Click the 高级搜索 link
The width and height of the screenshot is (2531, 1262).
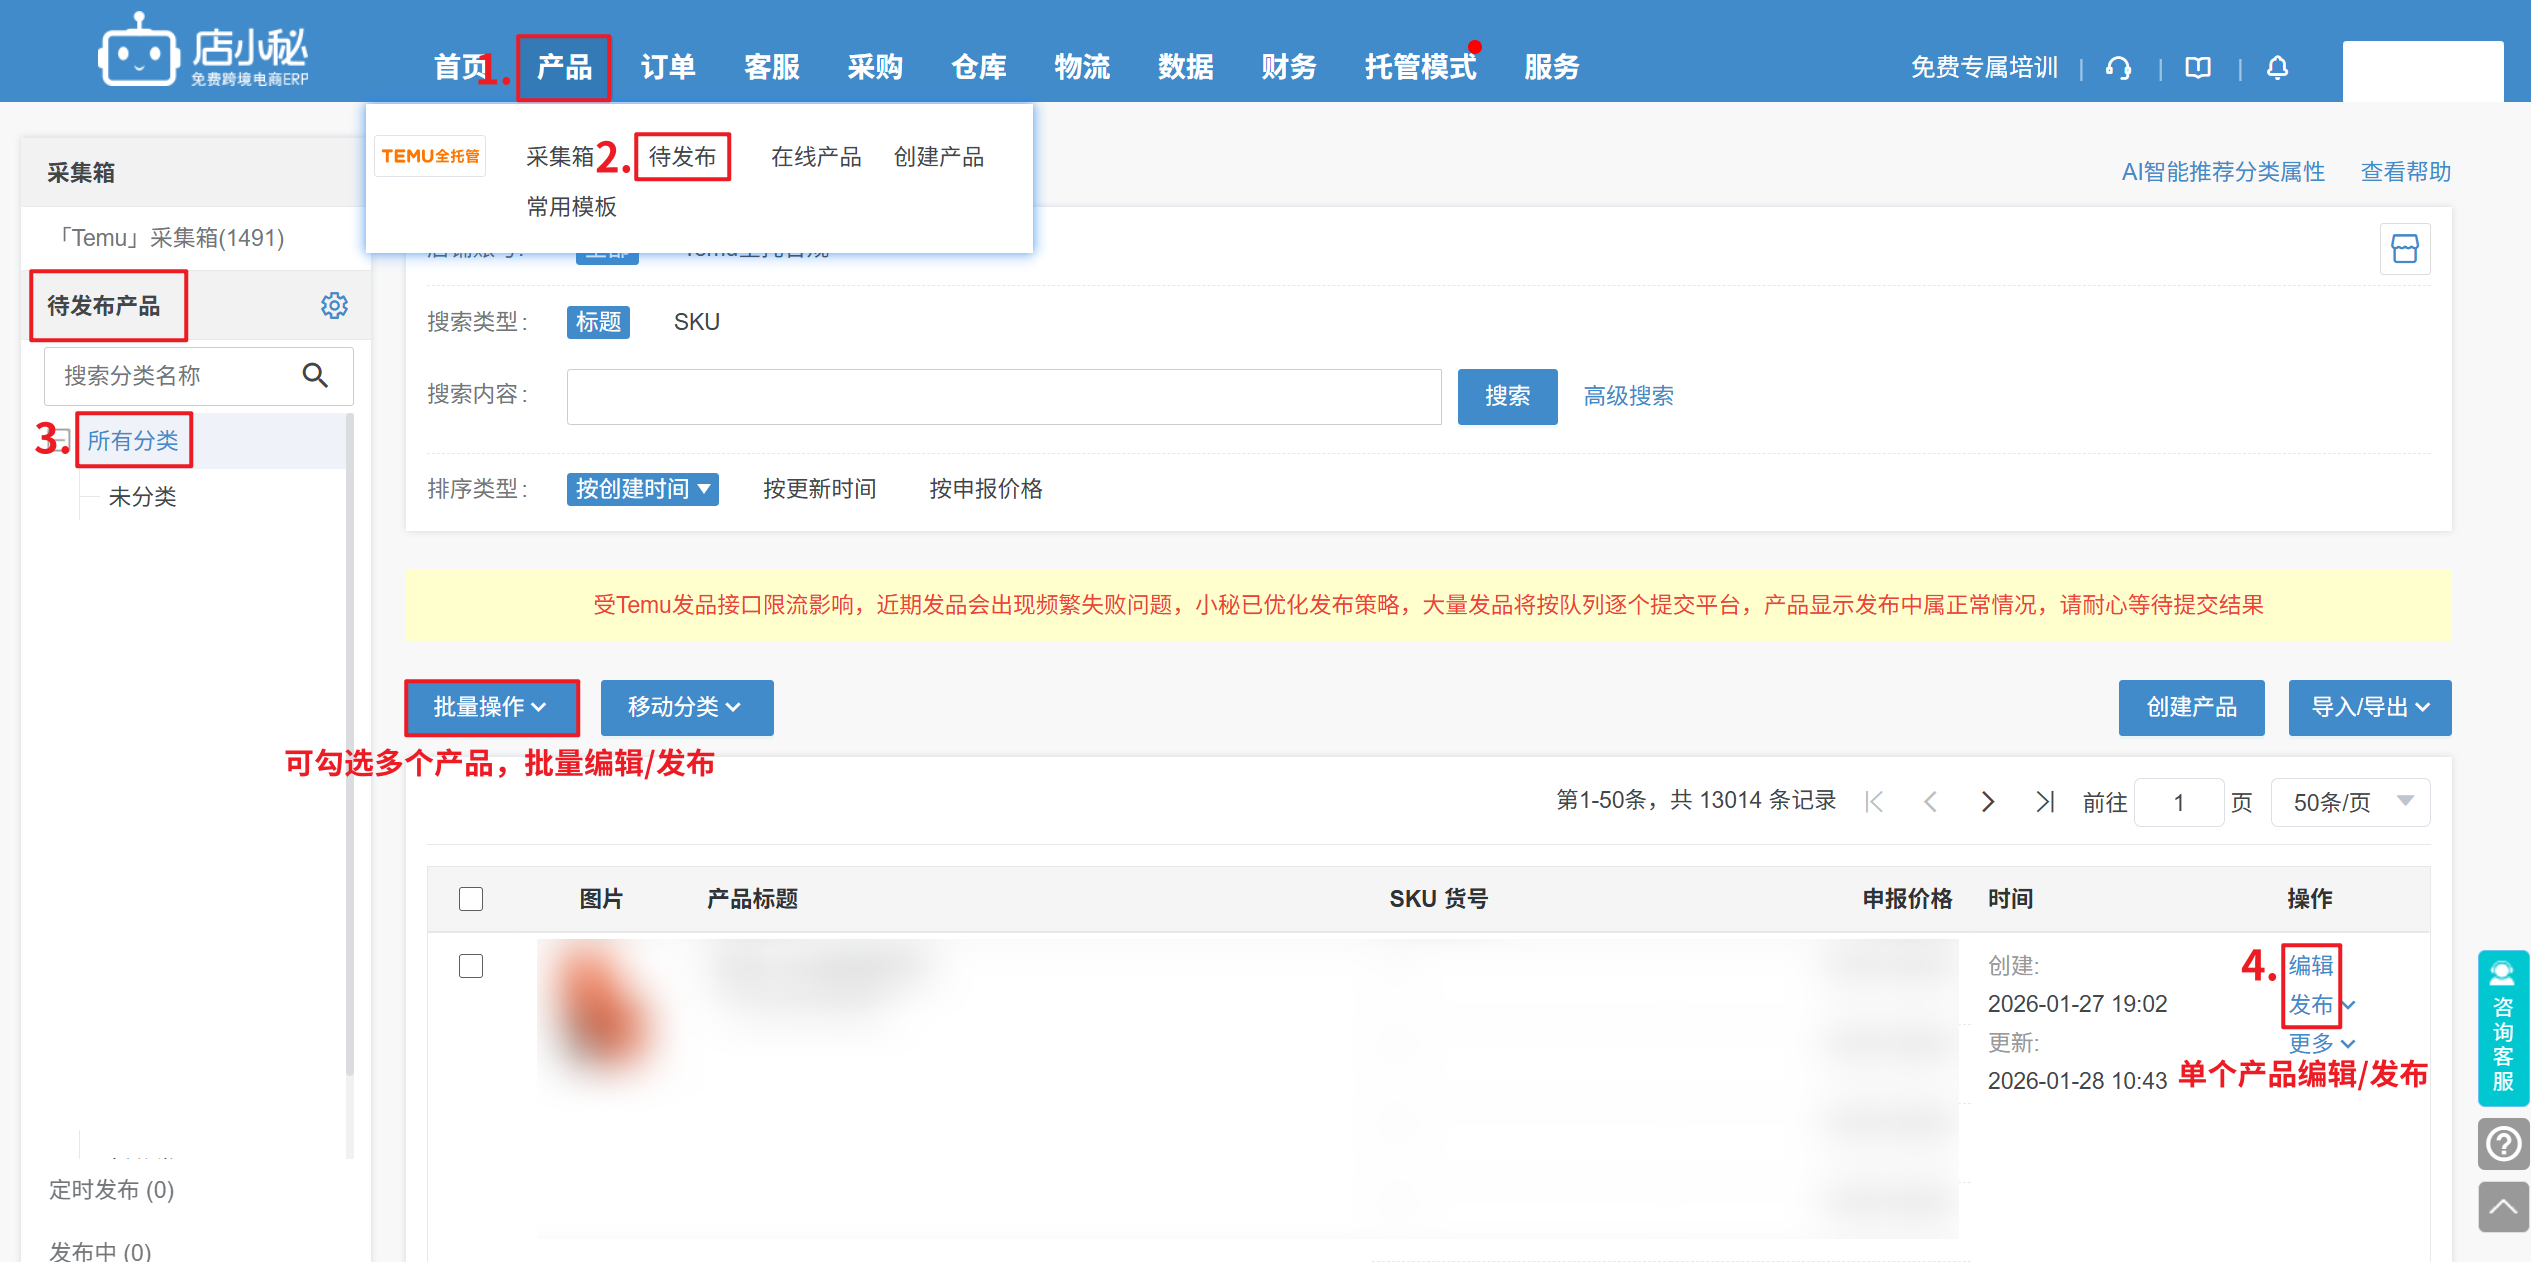tap(1628, 396)
